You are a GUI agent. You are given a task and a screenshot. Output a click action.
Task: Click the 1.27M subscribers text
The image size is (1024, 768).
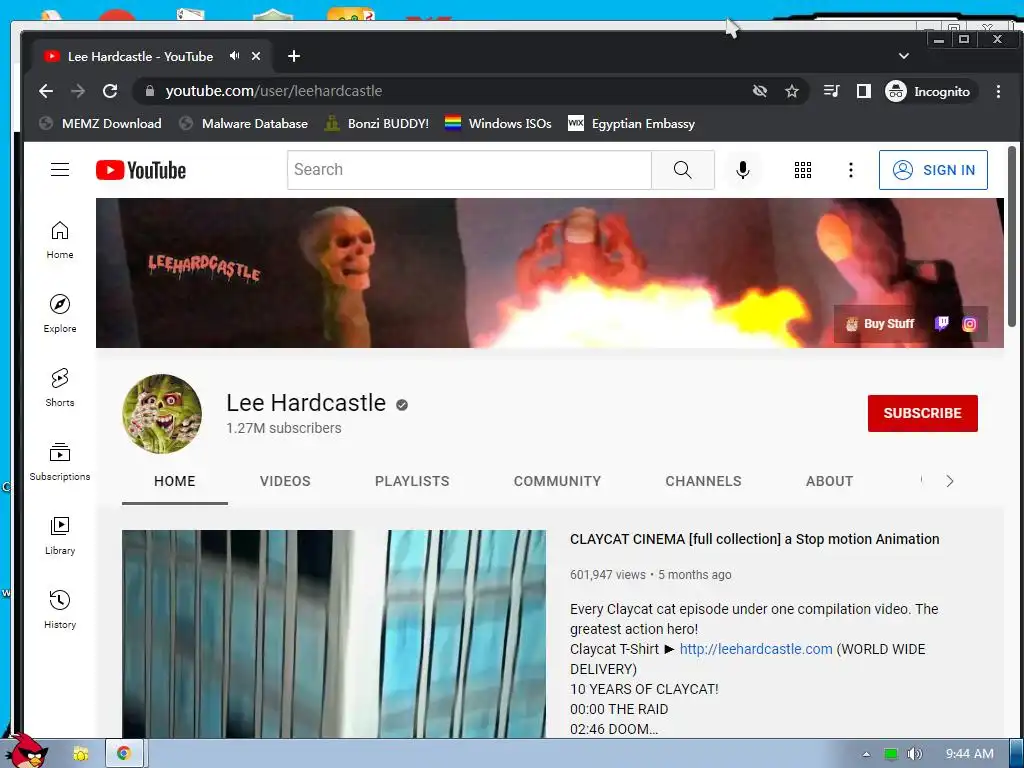click(x=283, y=428)
